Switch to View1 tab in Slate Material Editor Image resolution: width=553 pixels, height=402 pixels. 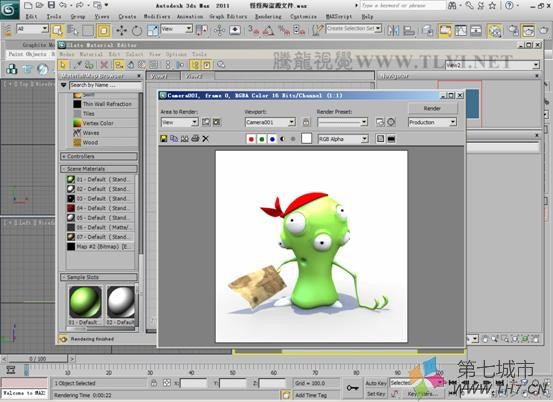pos(163,76)
